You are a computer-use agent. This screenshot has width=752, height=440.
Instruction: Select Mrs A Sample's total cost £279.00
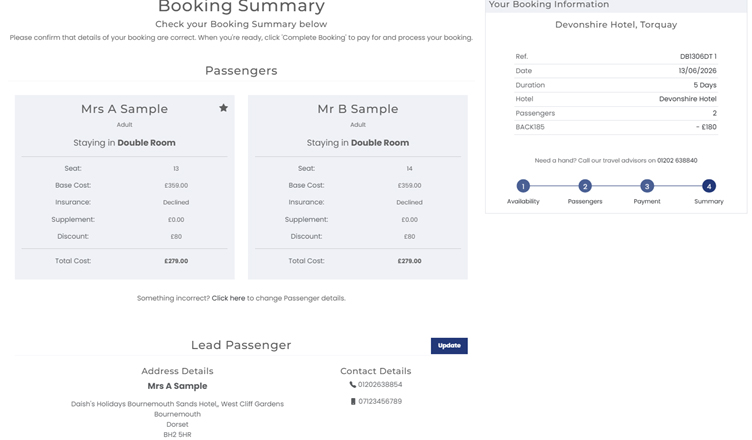coord(176,261)
